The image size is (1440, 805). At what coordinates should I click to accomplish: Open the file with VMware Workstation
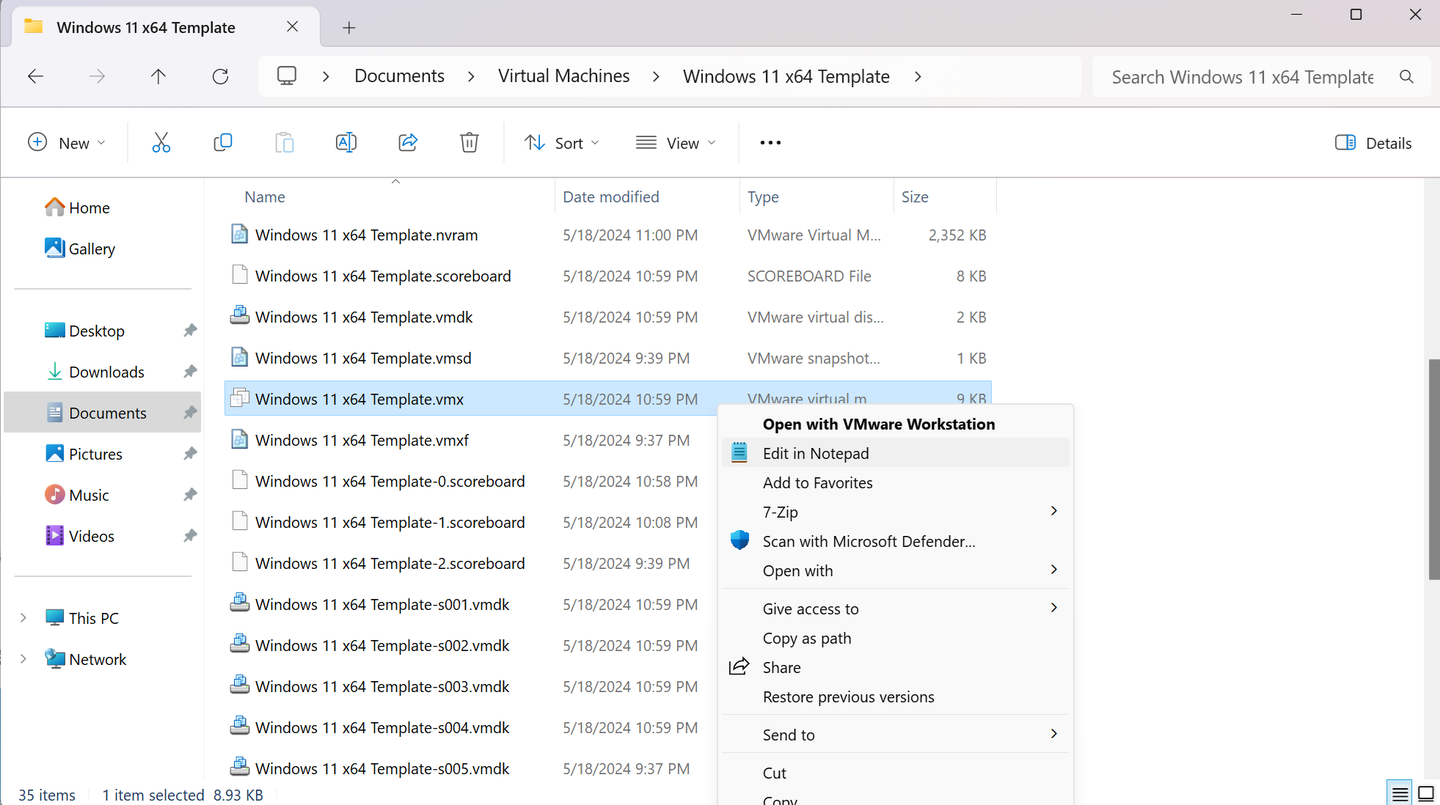pos(878,423)
